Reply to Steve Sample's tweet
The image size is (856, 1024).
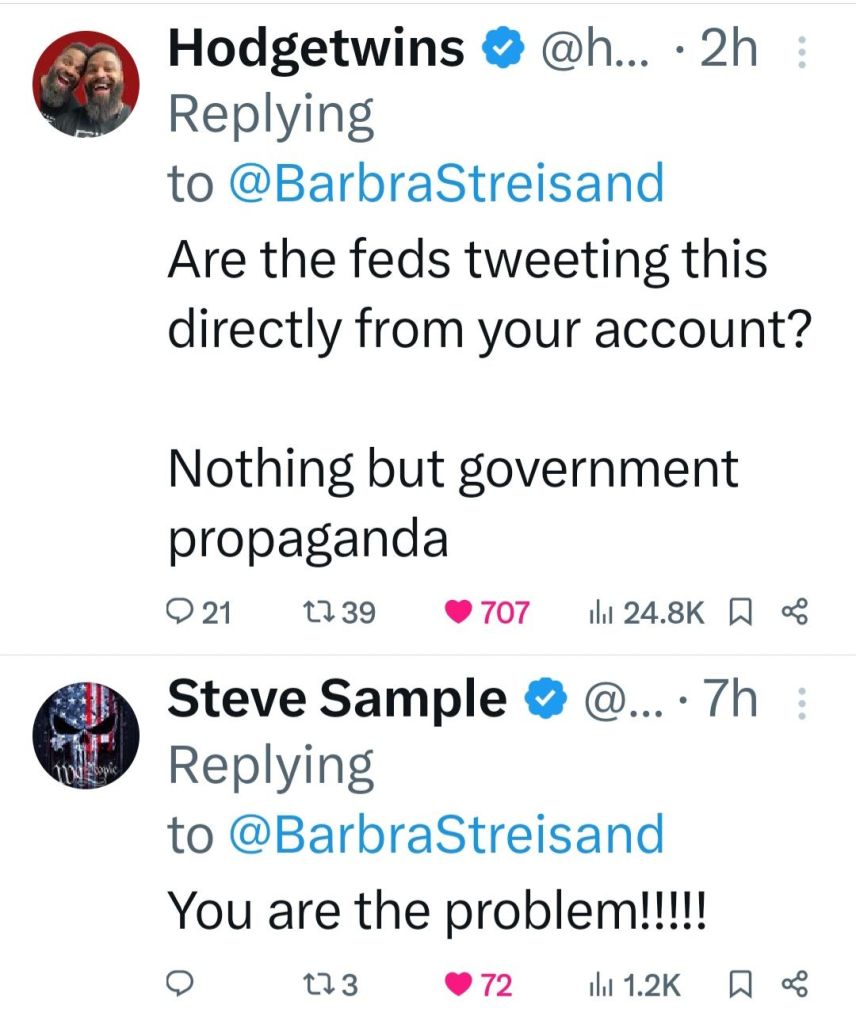(x=180, y=985)
